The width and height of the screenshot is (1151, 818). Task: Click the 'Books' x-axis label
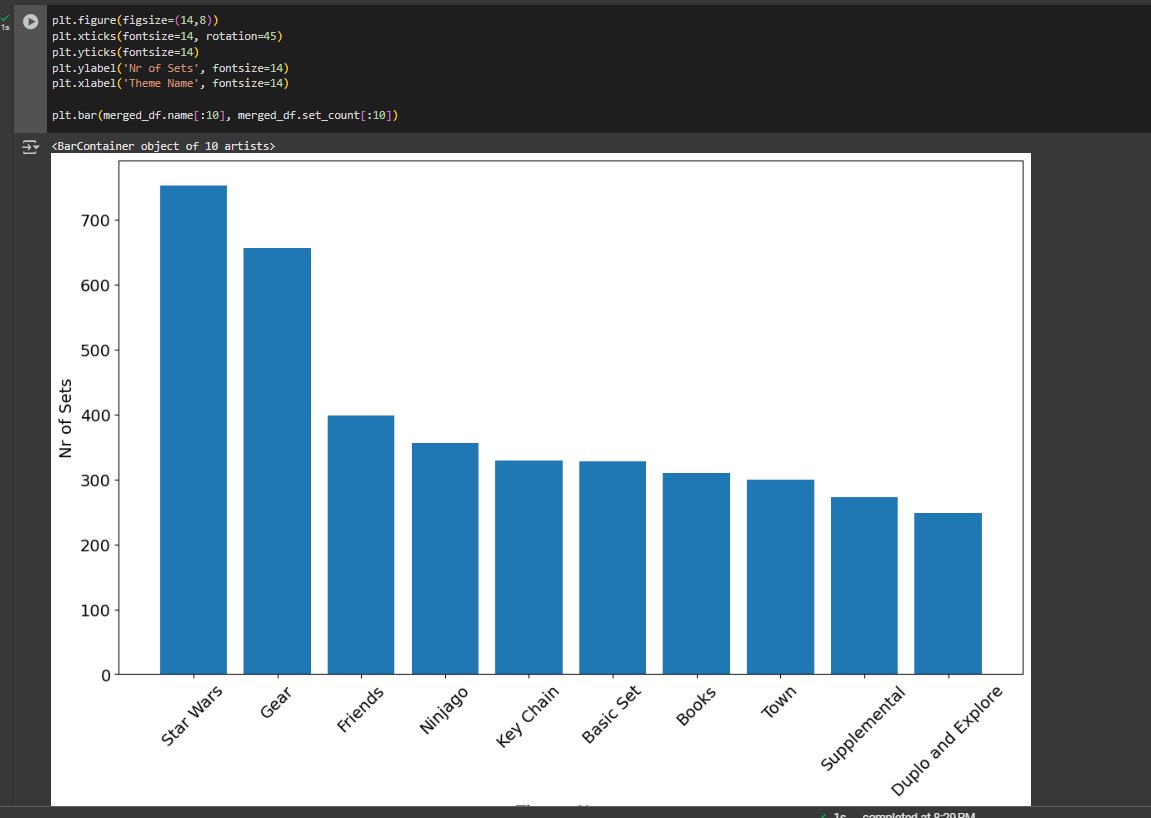click(695, 706)
